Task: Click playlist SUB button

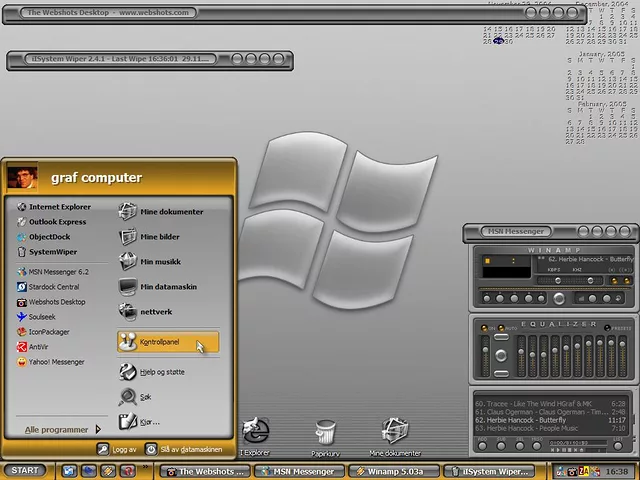Action: 501,446
